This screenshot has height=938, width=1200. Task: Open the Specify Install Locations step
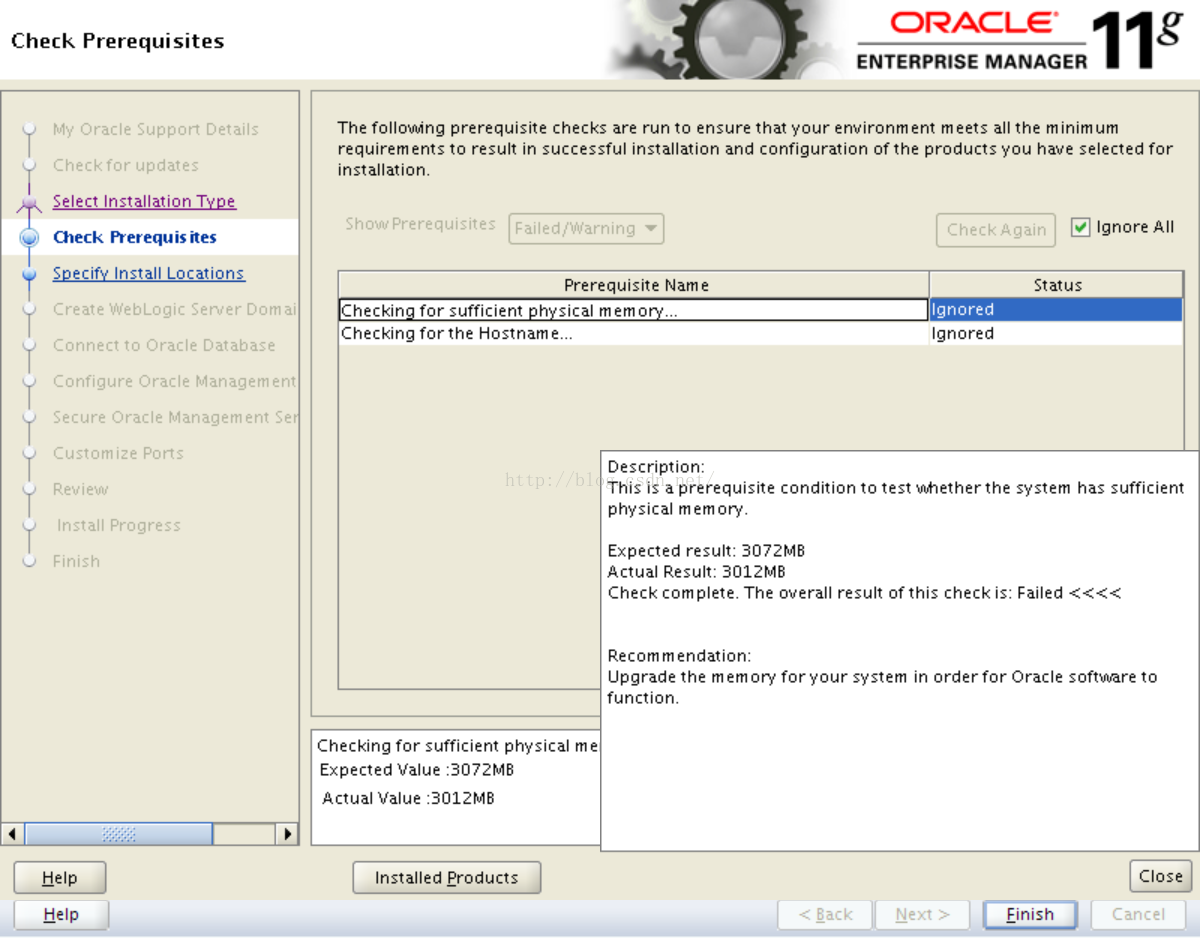tap(148, 273)
